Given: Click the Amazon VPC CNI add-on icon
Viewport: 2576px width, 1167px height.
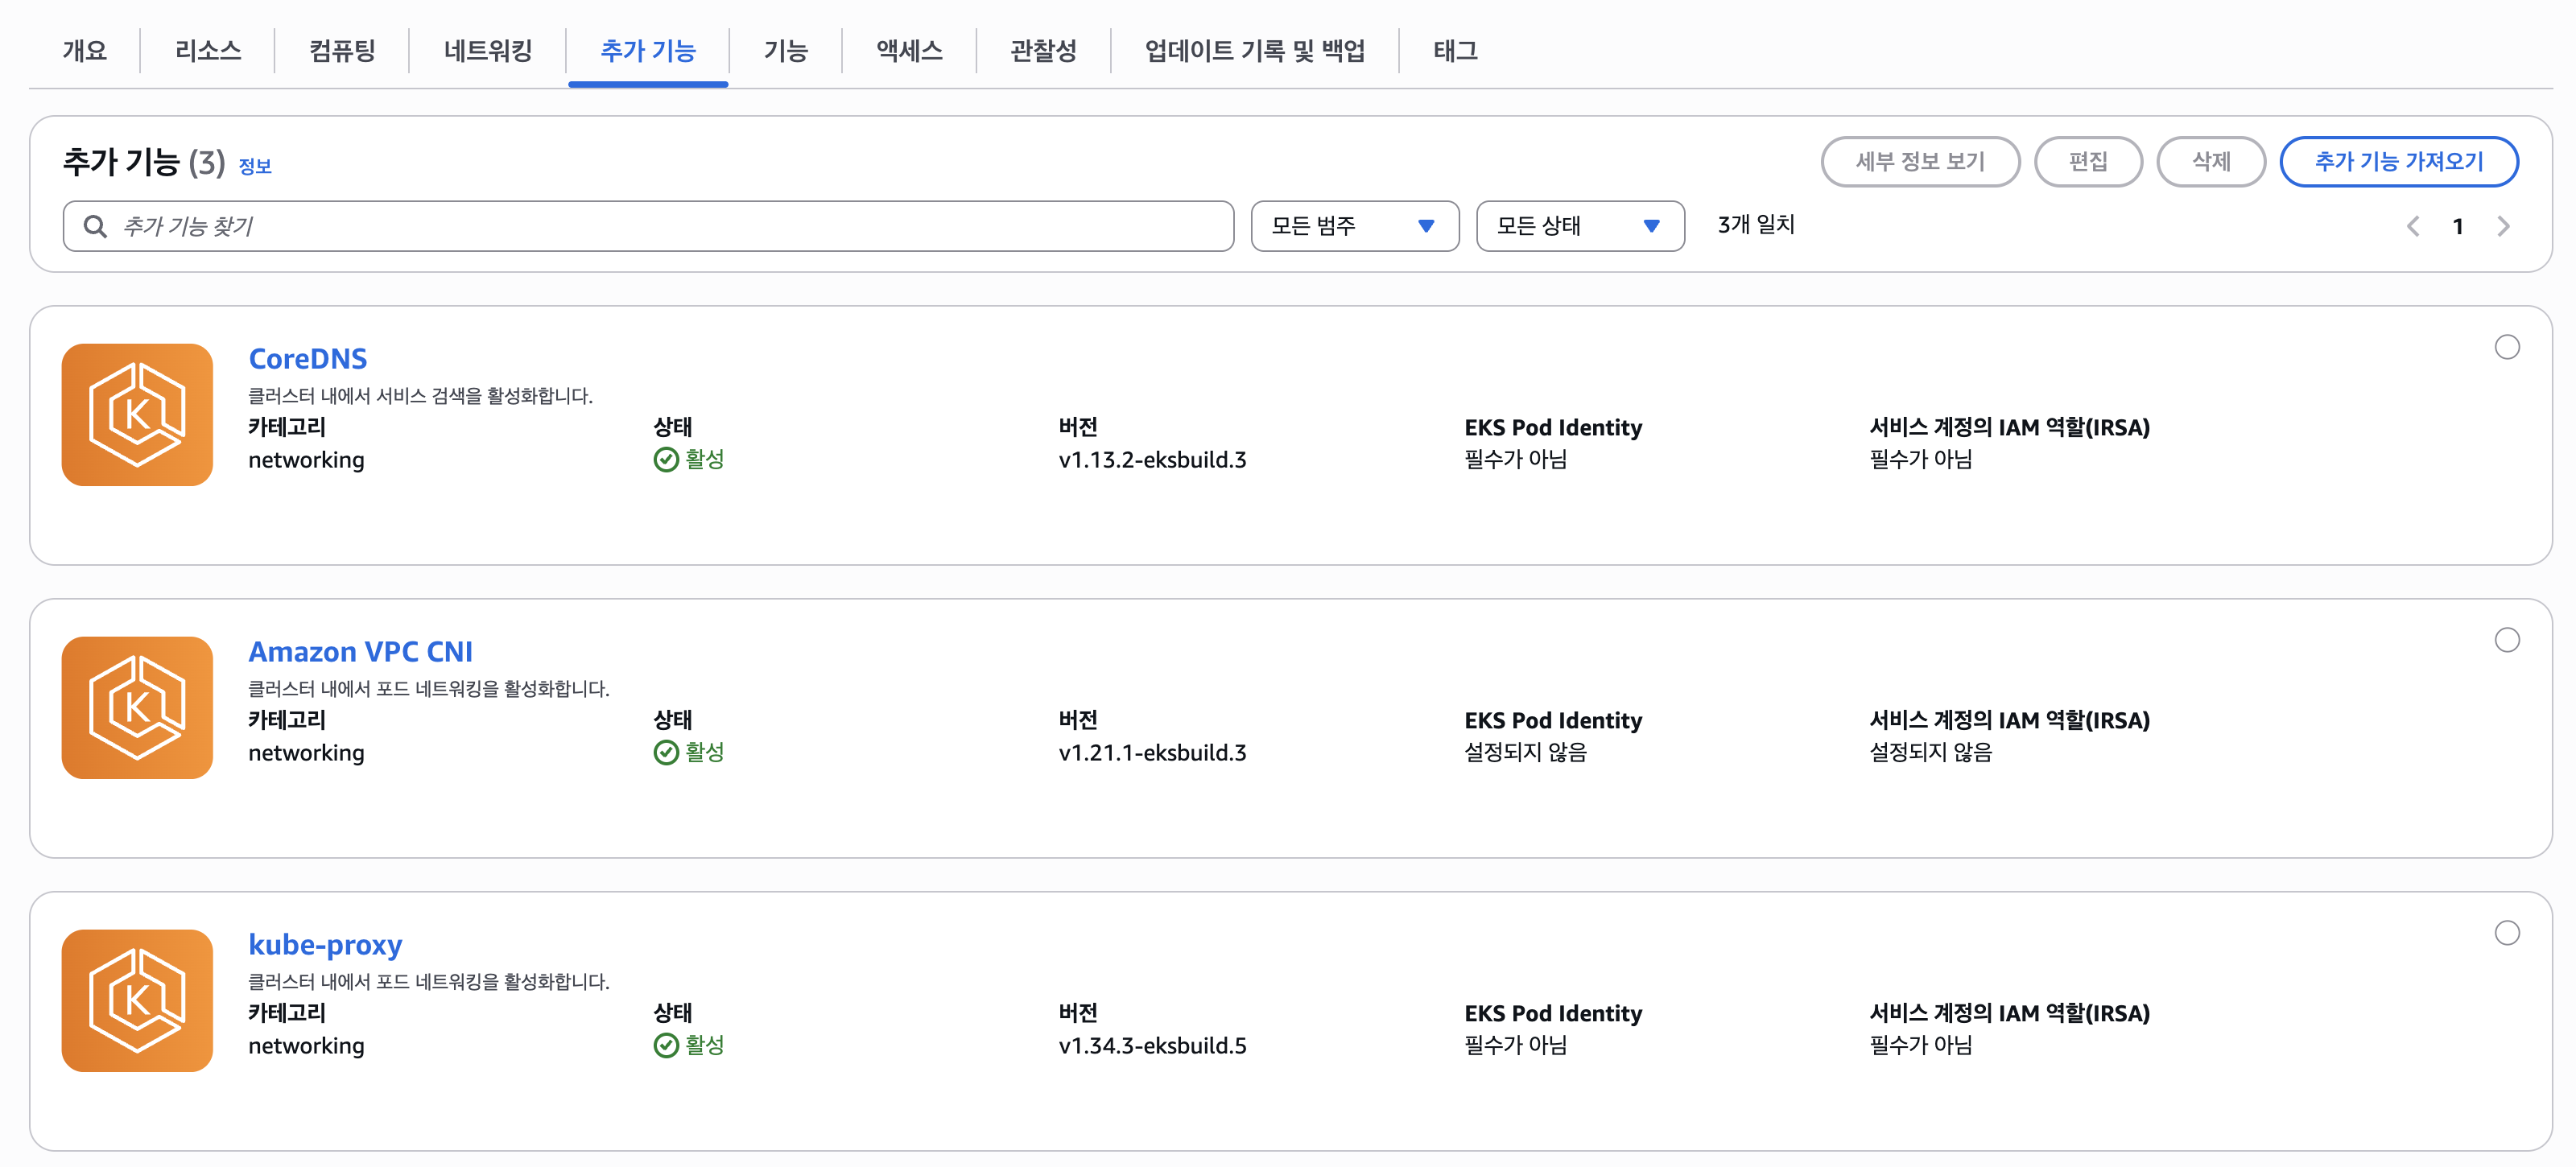Looking at the screenshot, I should click(137, 707).
